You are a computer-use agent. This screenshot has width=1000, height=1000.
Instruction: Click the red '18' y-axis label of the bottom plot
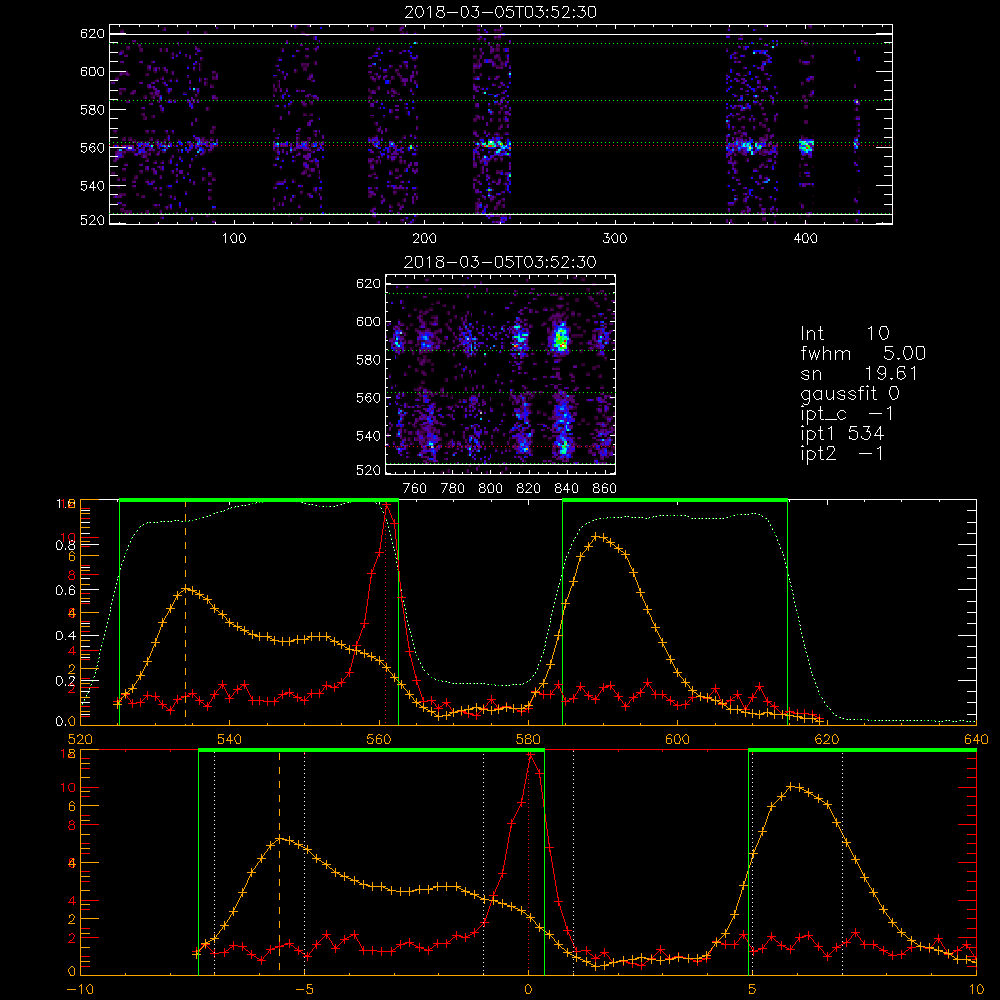68,754
